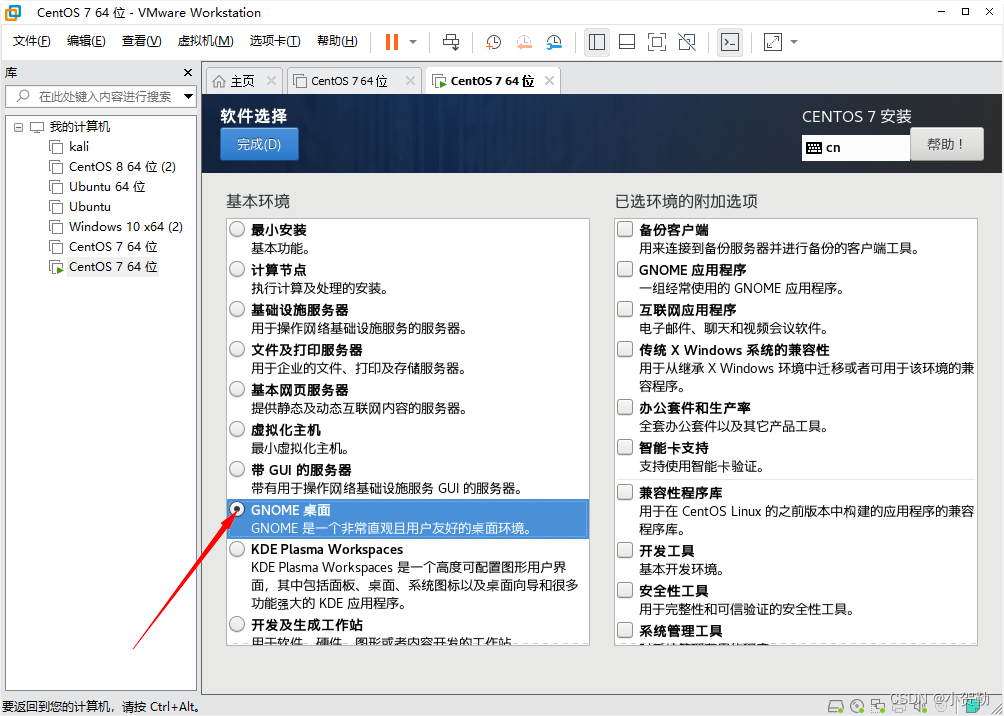Click the Unity mode toolbar icon

click(687, 42)
